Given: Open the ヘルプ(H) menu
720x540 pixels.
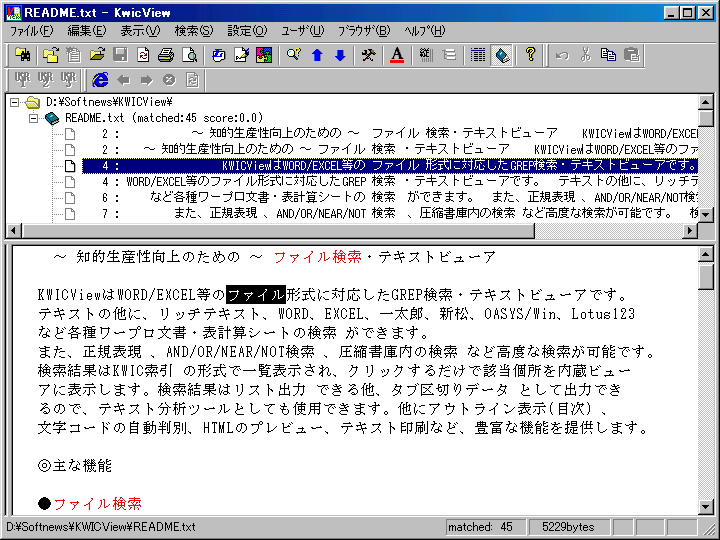Looking at the screenshot, I should [424, 31].
